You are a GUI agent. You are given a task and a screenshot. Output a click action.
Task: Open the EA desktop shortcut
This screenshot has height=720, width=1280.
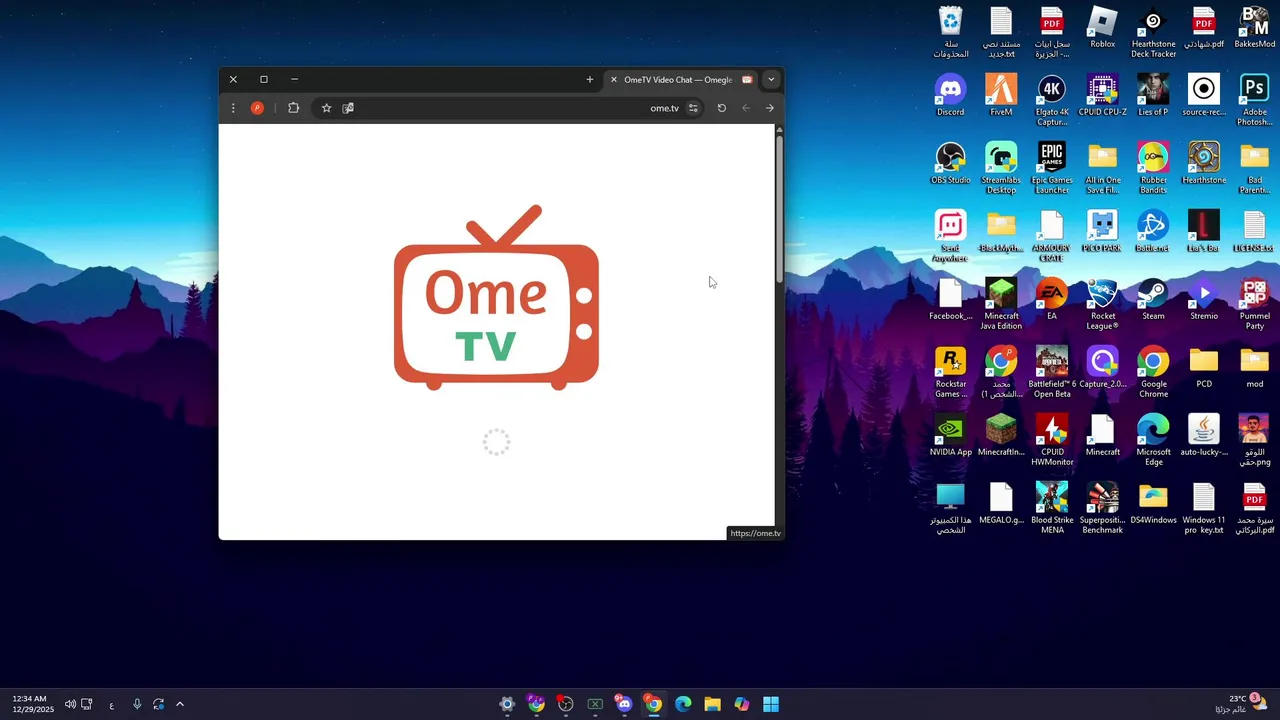tap(1052, 300)
